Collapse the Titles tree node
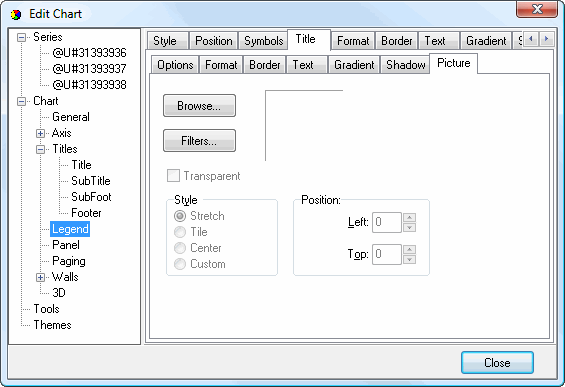The width and height of the screenshot is (565, 387). (x=40, y=149)
